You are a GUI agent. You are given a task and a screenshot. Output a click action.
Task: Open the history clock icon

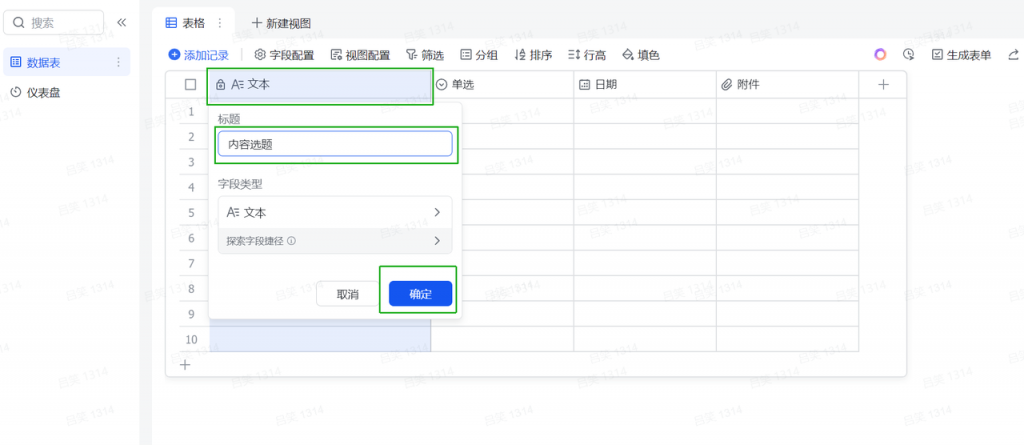pos(908,55)
